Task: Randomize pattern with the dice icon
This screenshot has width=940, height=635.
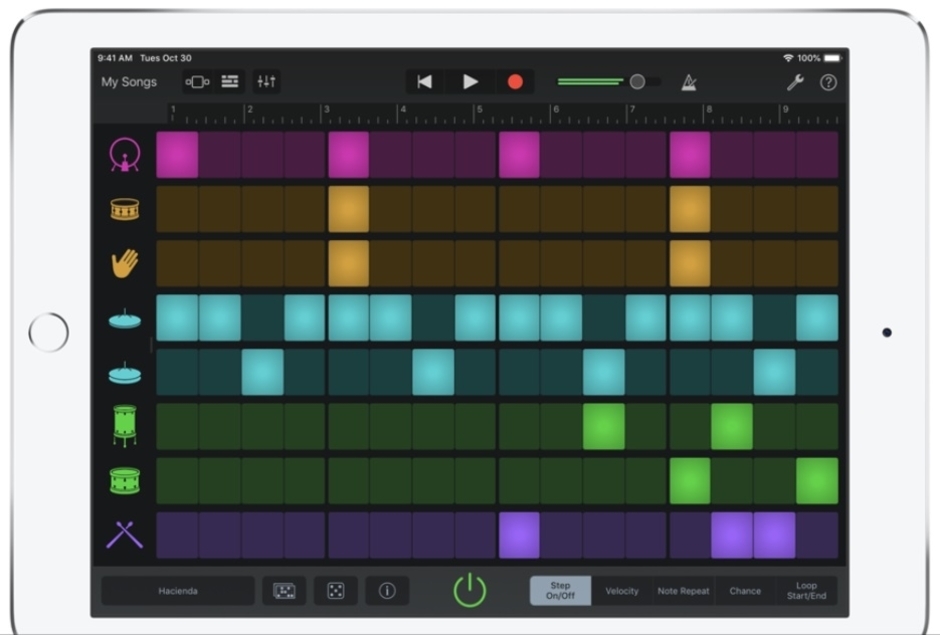Action: coord(336,591)
